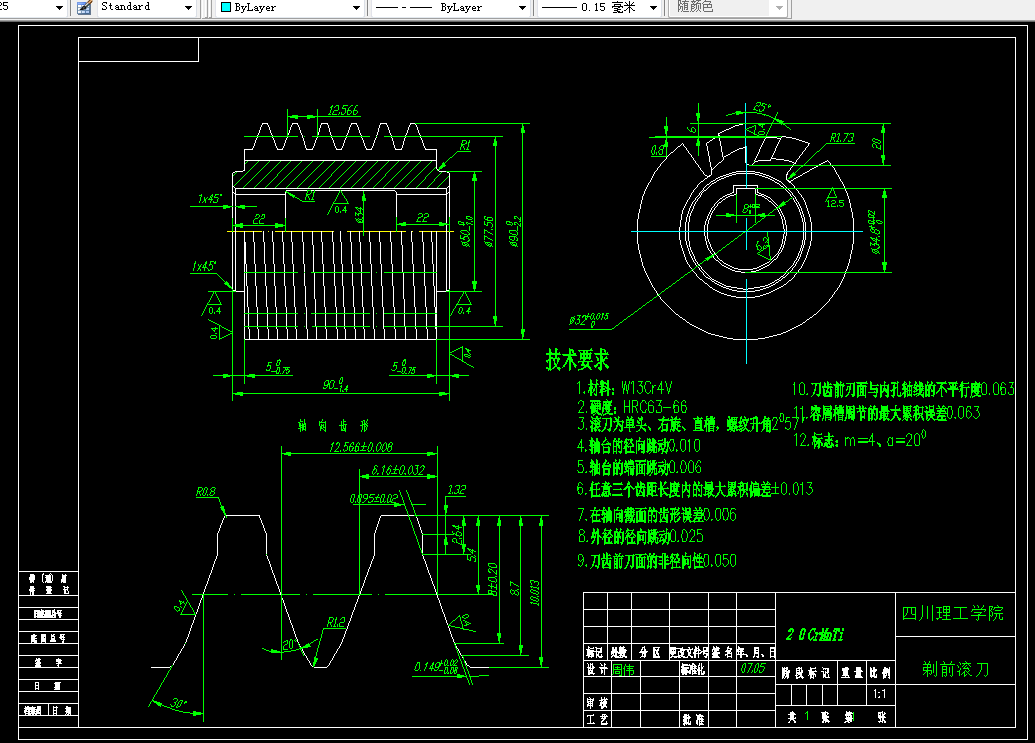The image size is (1035, 743).
Task: Open the Standard text style dropdown
Action: pos(188,7)
